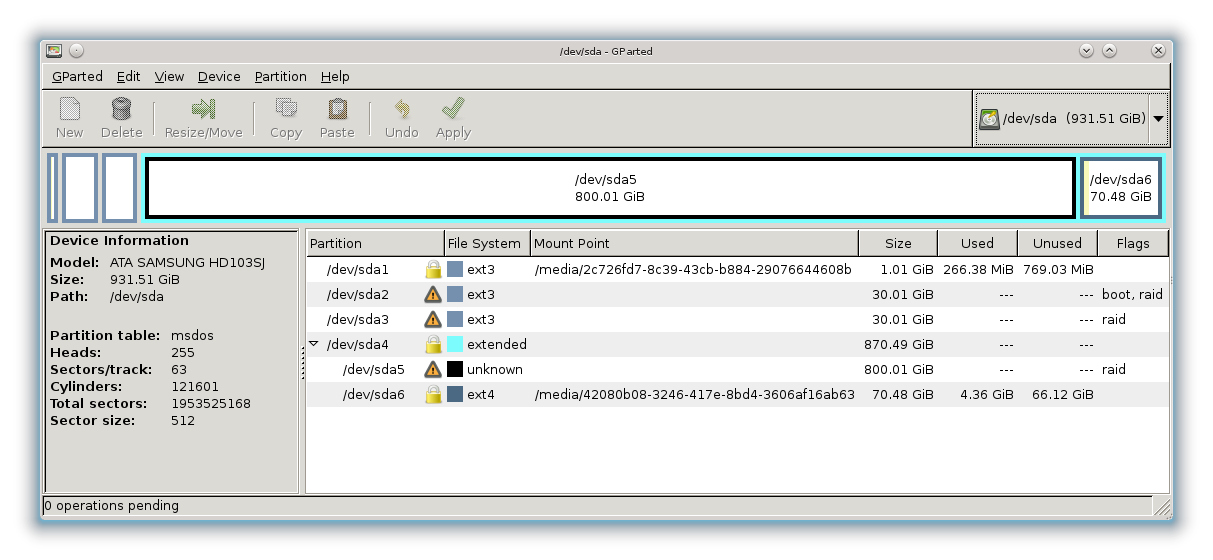1213x560 pixels.
Task: Select the /dev/sda5 block in disk map
Action: tap(609, 188)
